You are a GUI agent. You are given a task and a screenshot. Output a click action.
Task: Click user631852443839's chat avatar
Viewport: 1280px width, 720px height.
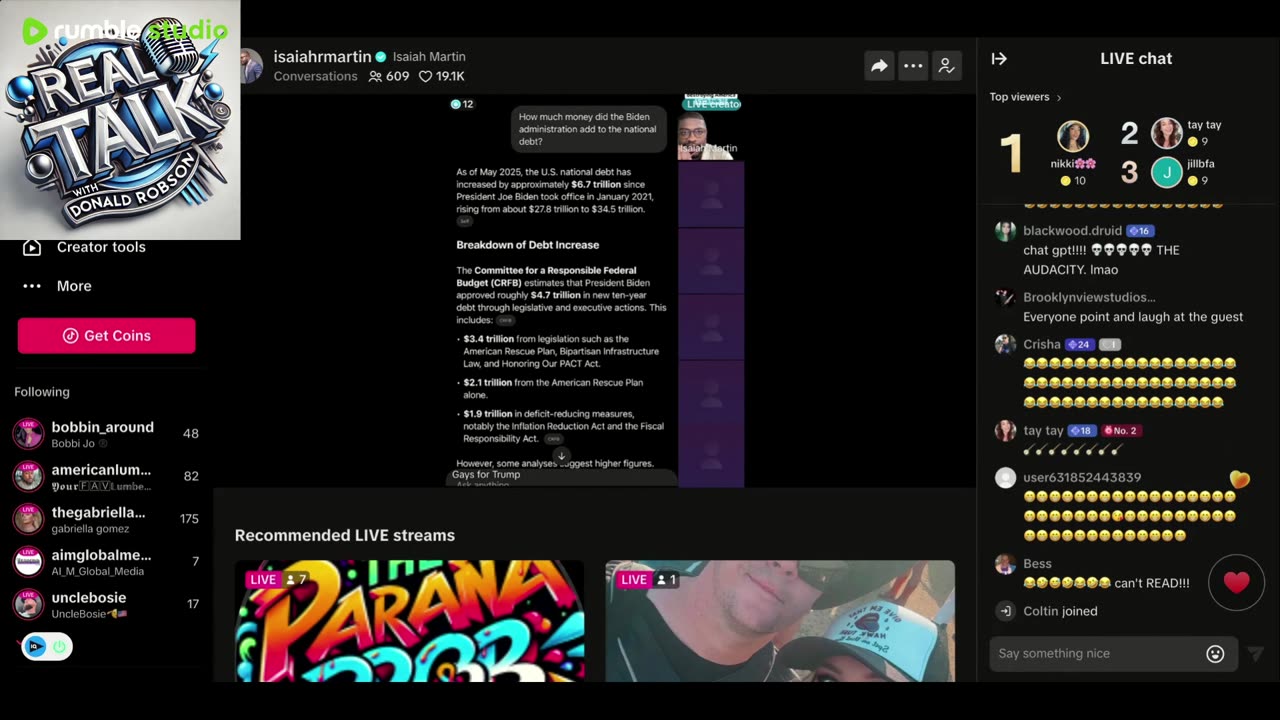pyautogui.click(x=1005, y=478)
